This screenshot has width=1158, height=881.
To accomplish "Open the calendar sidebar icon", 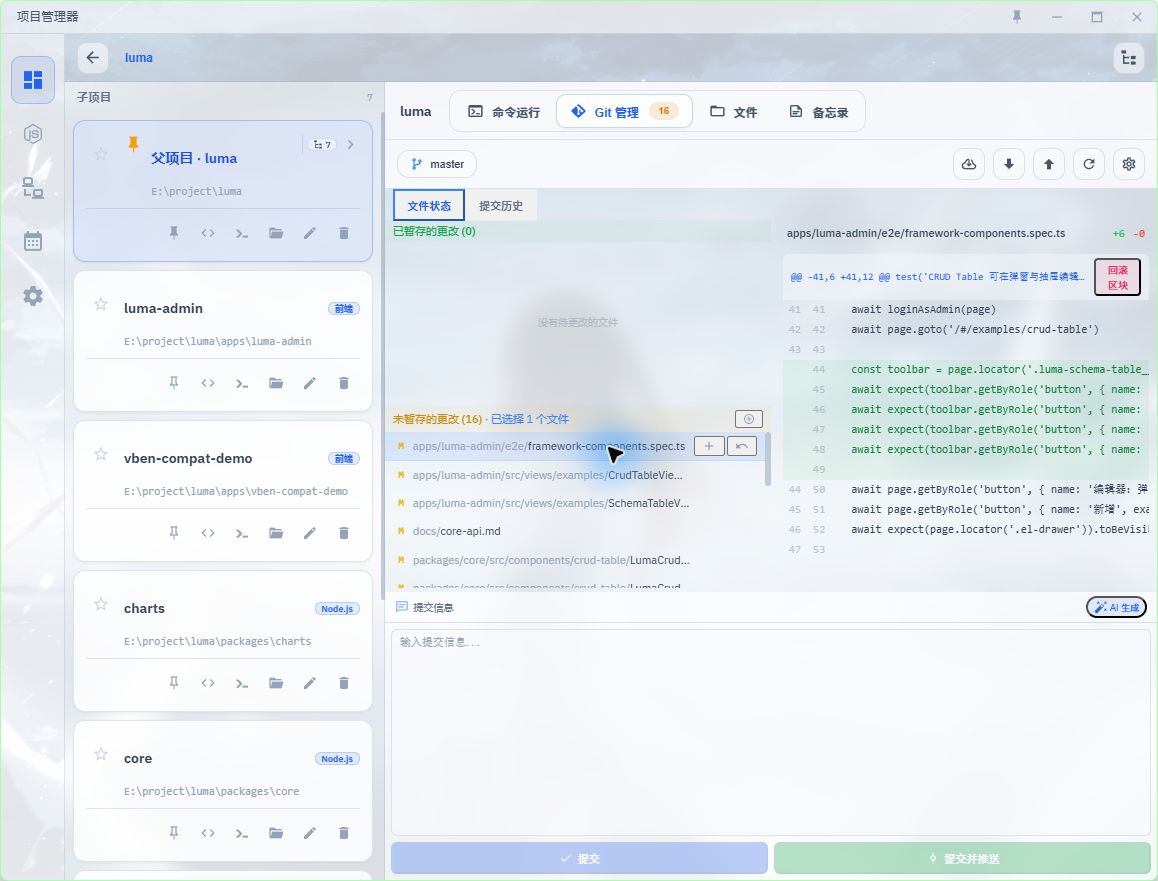I will pyautogui.click(x=32, y=241).
